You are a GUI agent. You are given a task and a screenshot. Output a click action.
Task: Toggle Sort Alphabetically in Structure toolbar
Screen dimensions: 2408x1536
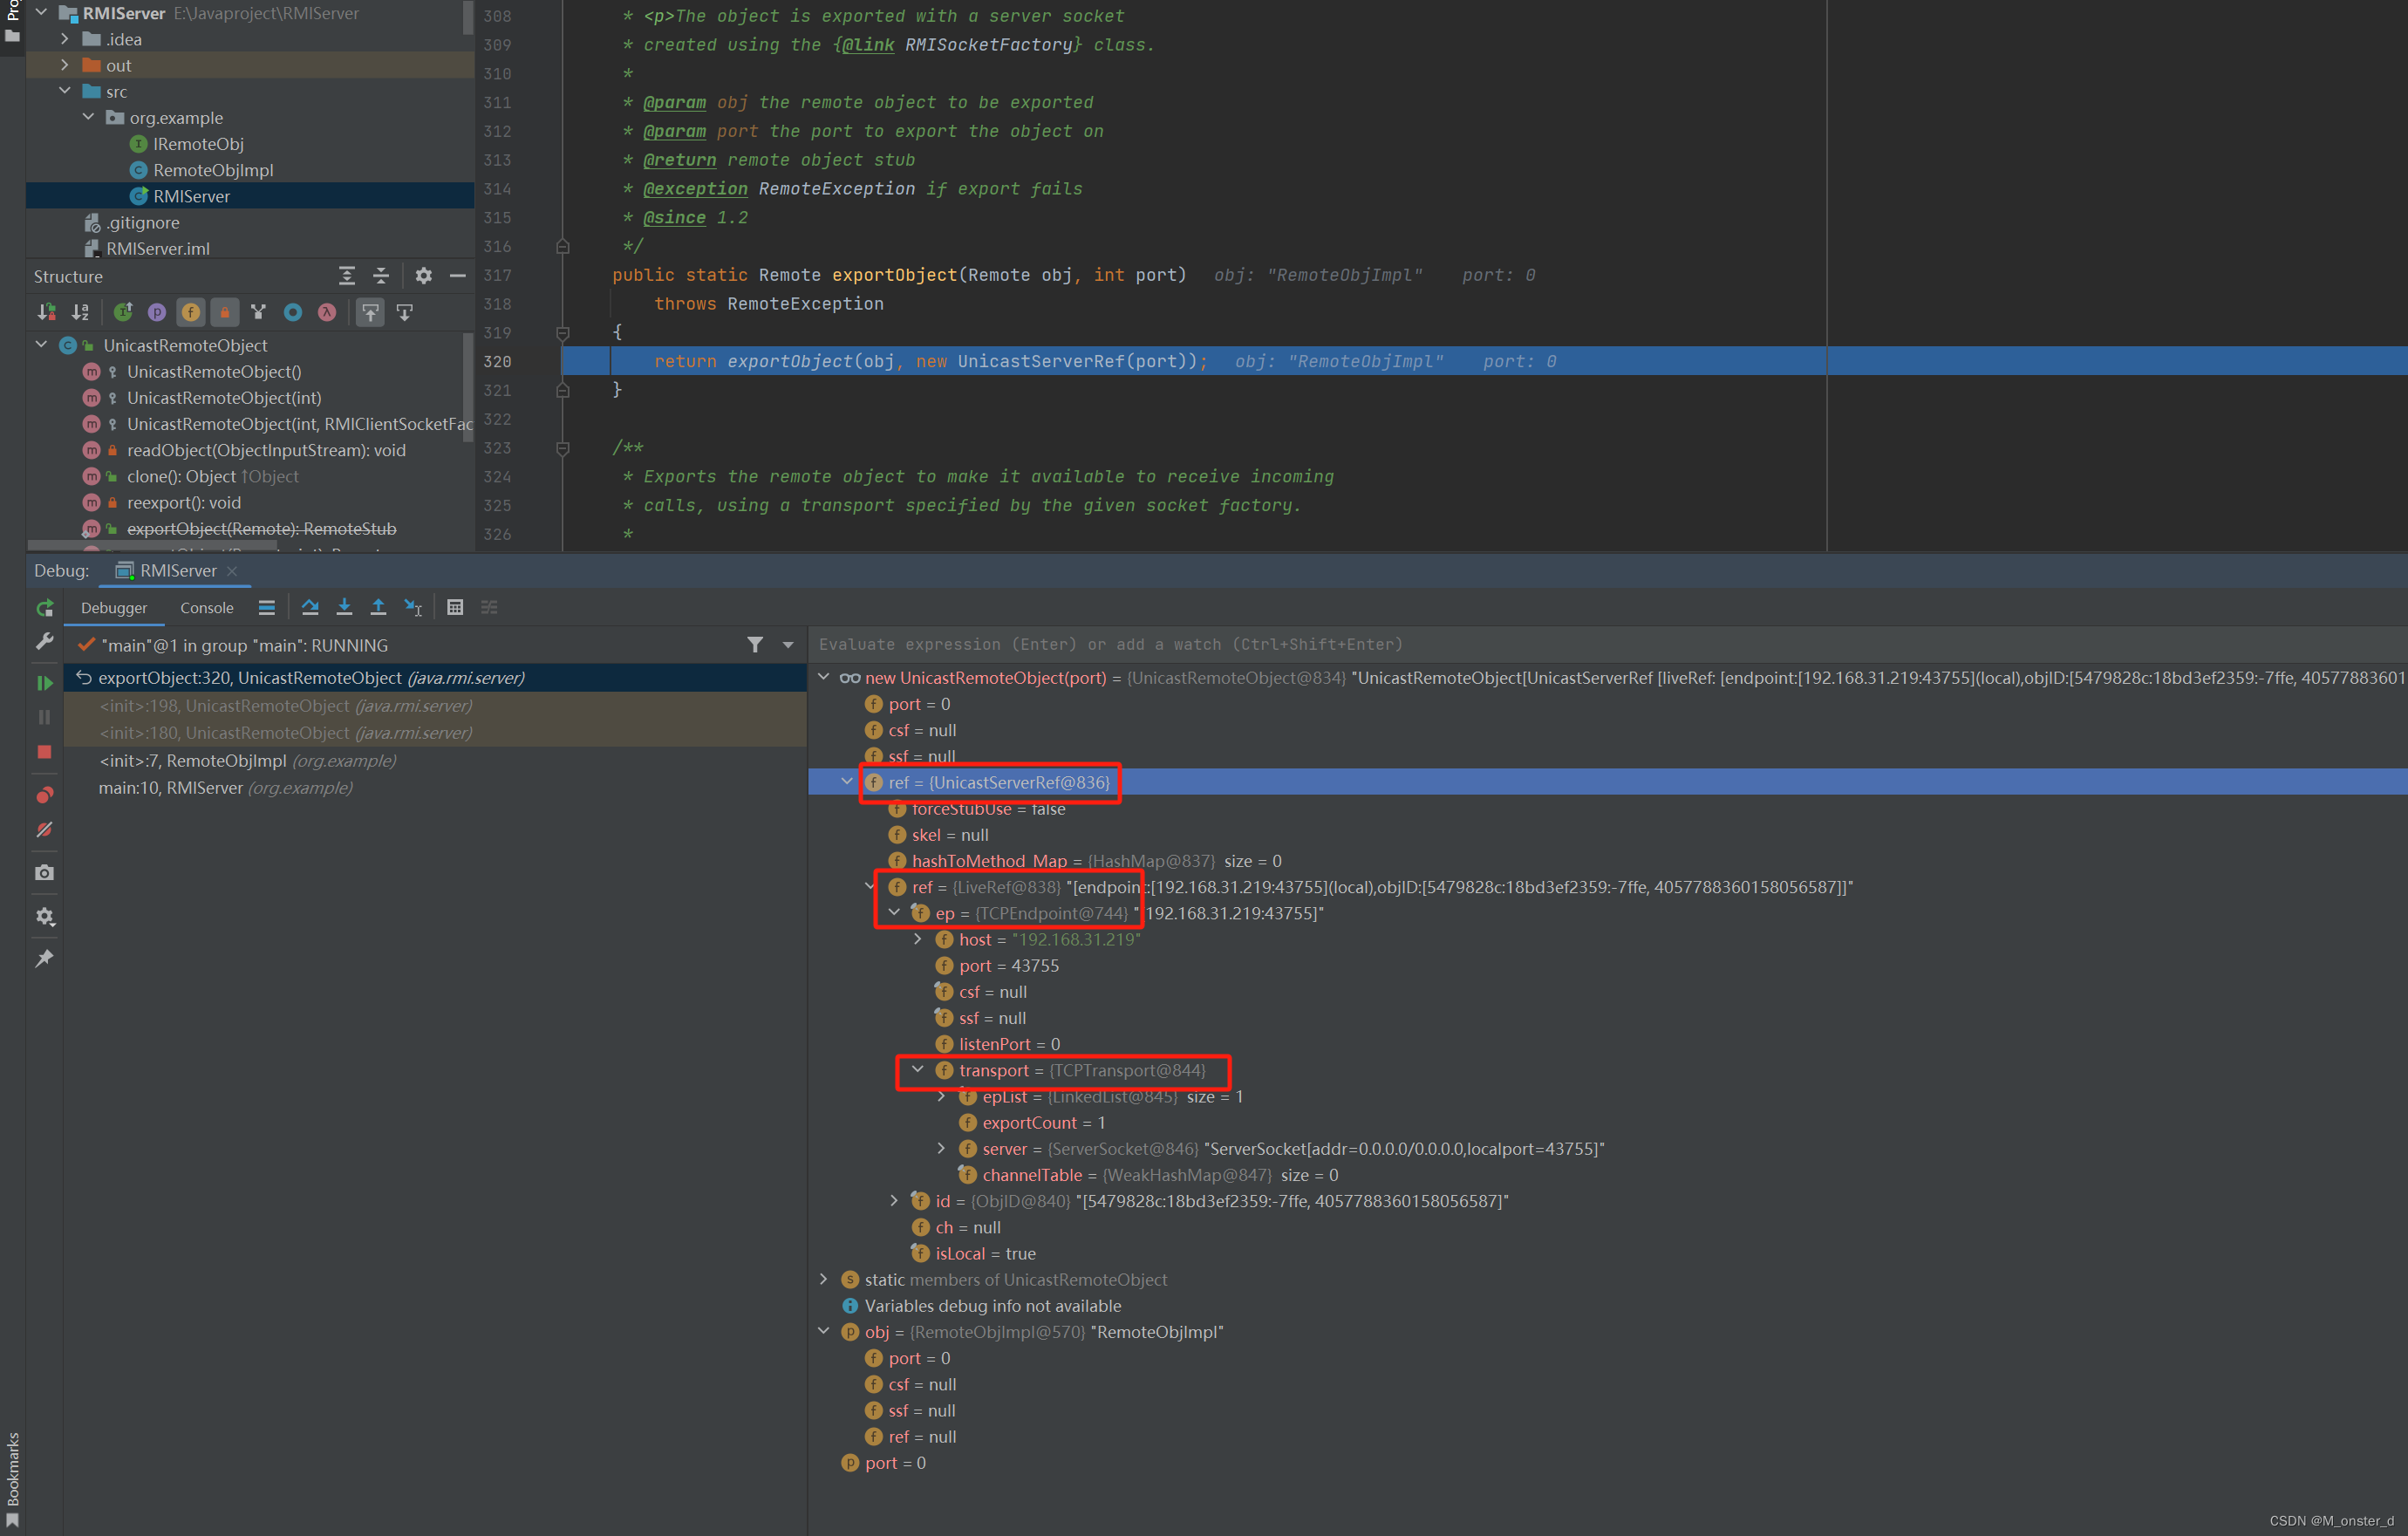coord(81,313)
